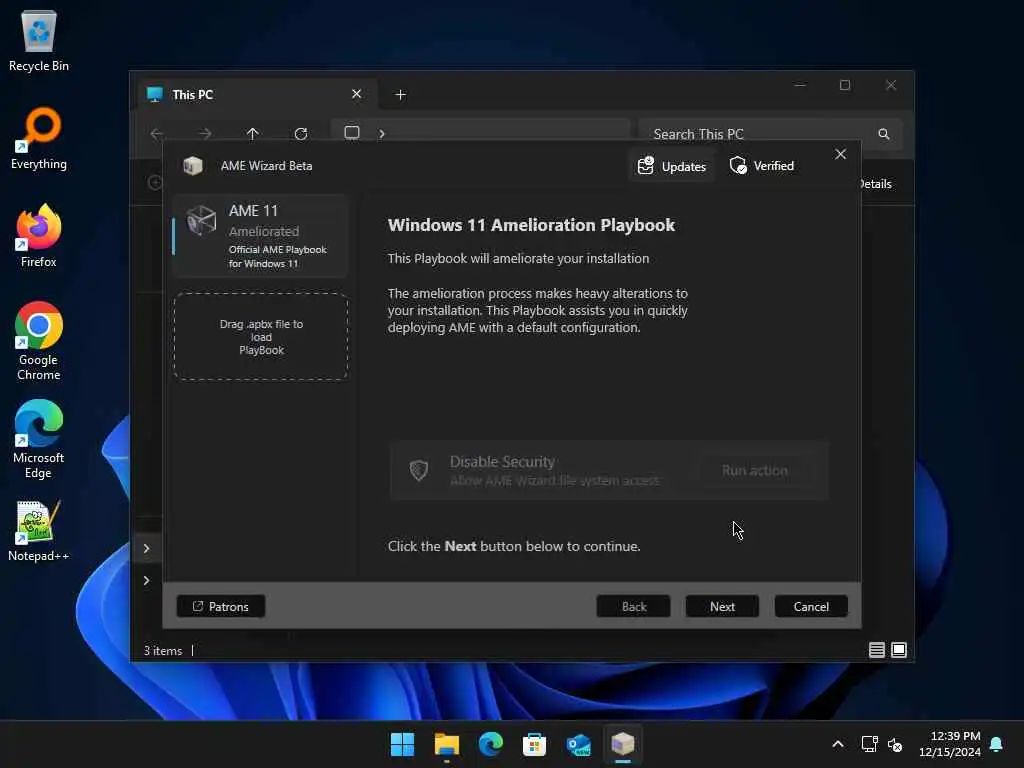Open Recycle Bin on desktop
1024x768 pixels.
tap(39, 40)
